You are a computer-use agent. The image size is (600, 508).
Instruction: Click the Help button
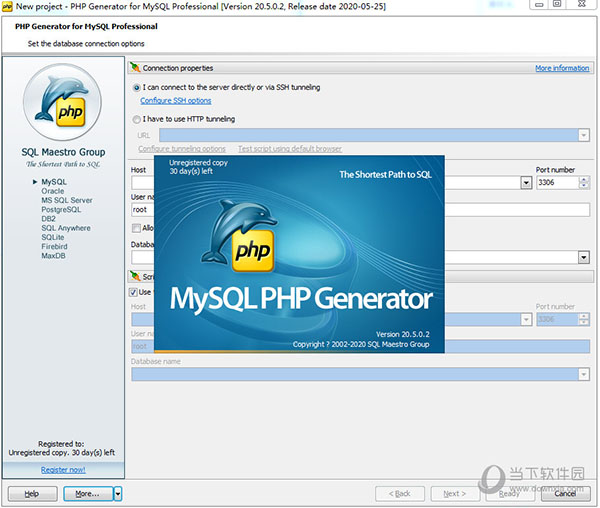tap(33, 494)
